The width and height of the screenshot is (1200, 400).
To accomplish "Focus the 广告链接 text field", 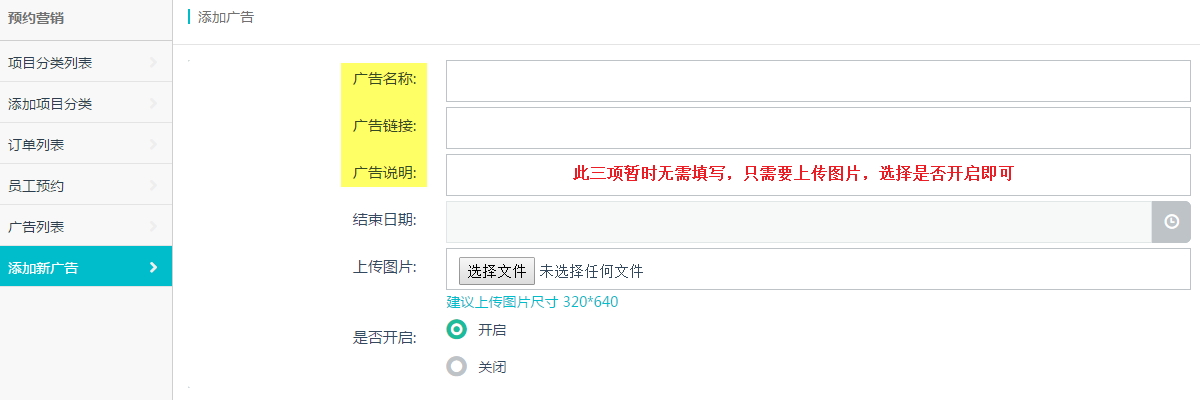I will click(x=818, y=128).
